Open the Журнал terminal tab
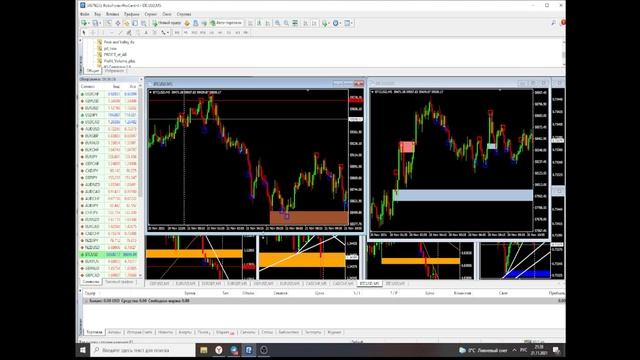This screenshot has width=640, height=360. pyautogui.click(x=334, y=332)
